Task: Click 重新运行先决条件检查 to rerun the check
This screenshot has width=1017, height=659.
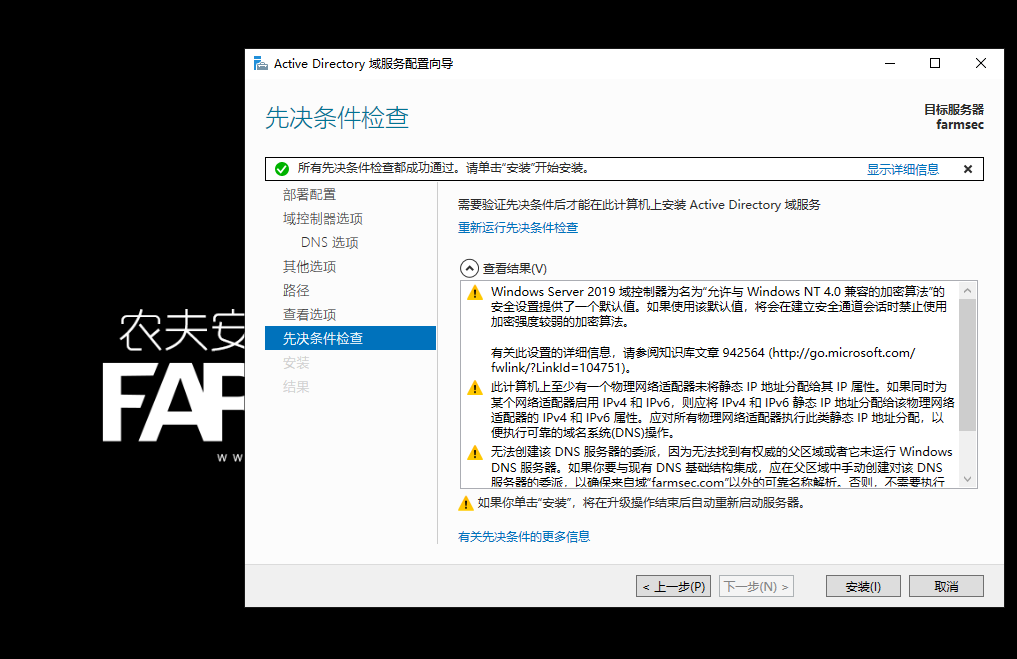Action: (517, 227)
